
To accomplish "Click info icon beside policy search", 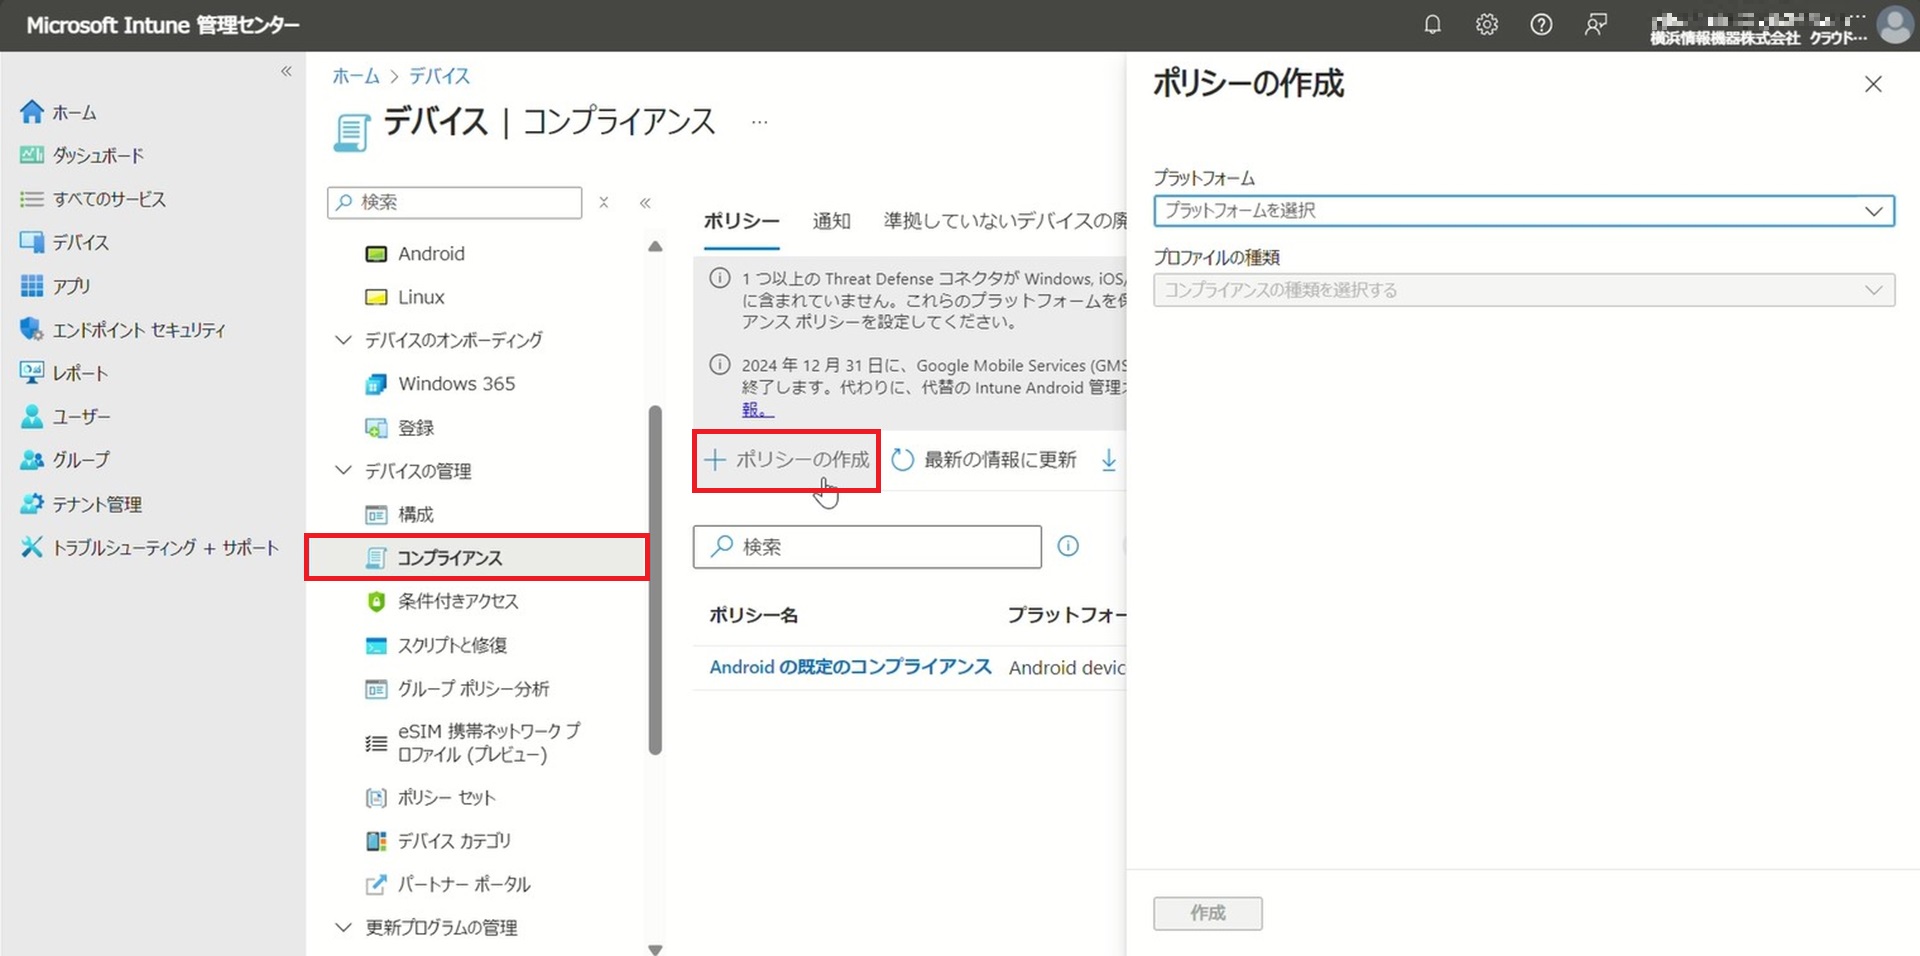I will pos(1068,546).
